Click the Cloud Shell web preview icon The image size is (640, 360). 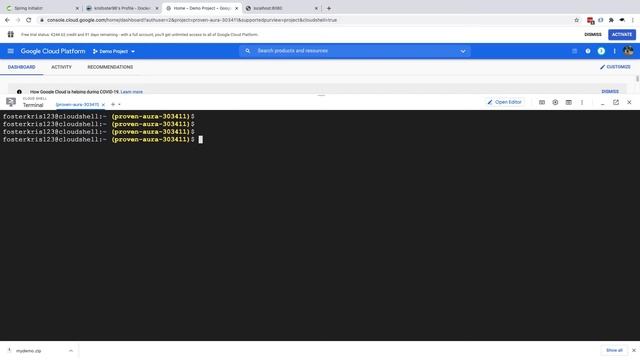tap(569, 102)
